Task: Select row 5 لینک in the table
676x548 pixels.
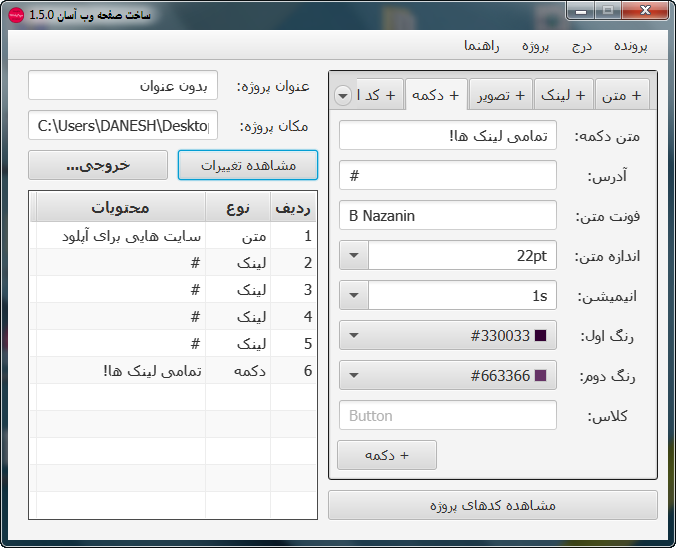Action: coord(173,344)
